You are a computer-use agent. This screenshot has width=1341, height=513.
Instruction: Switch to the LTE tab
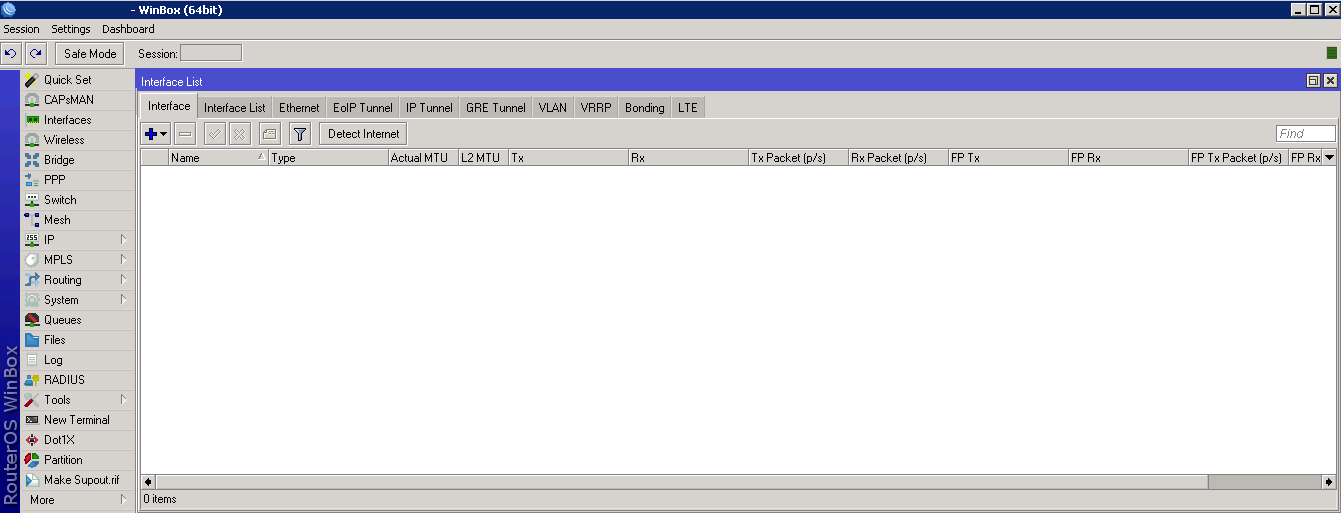point(688,107)
